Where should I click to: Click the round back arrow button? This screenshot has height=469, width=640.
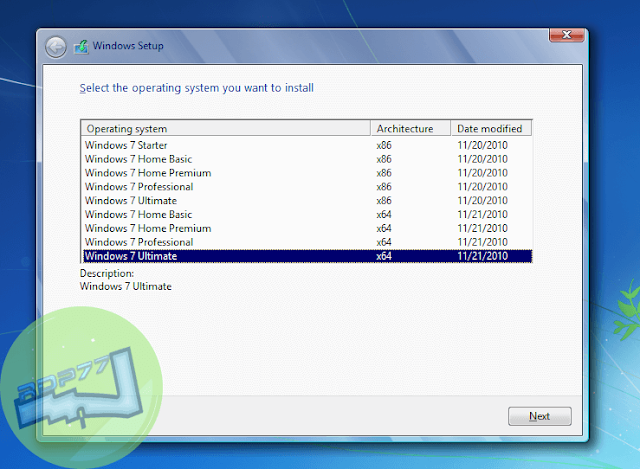pos(56,47)
